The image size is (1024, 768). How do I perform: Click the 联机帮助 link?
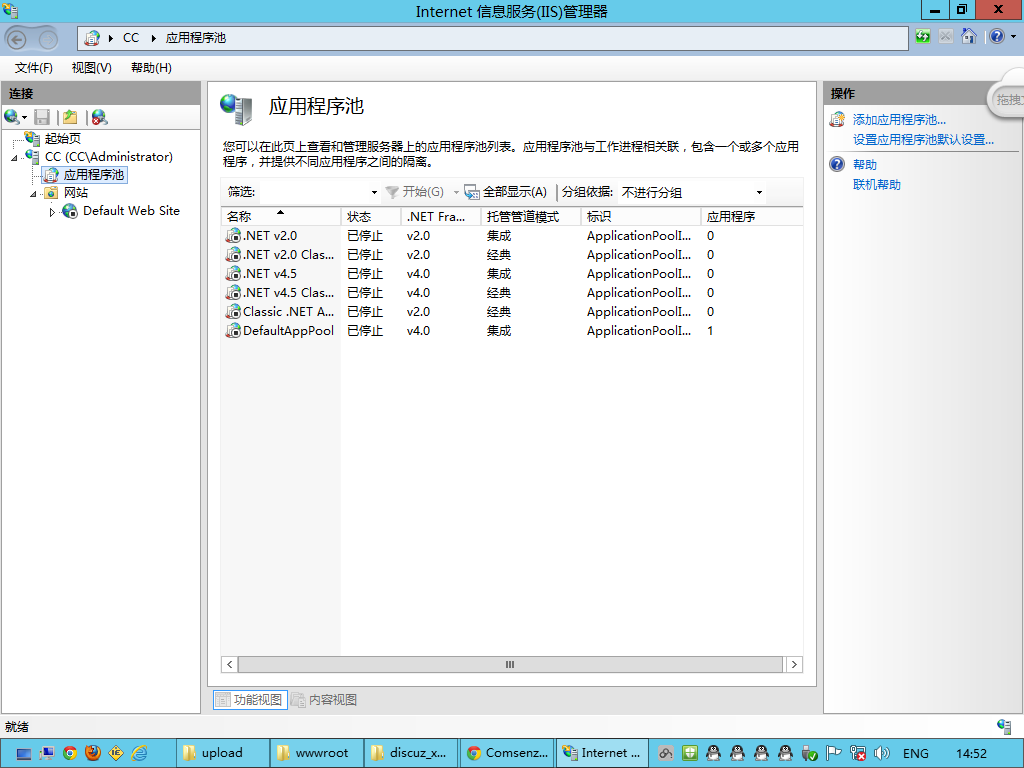point(876,185)
